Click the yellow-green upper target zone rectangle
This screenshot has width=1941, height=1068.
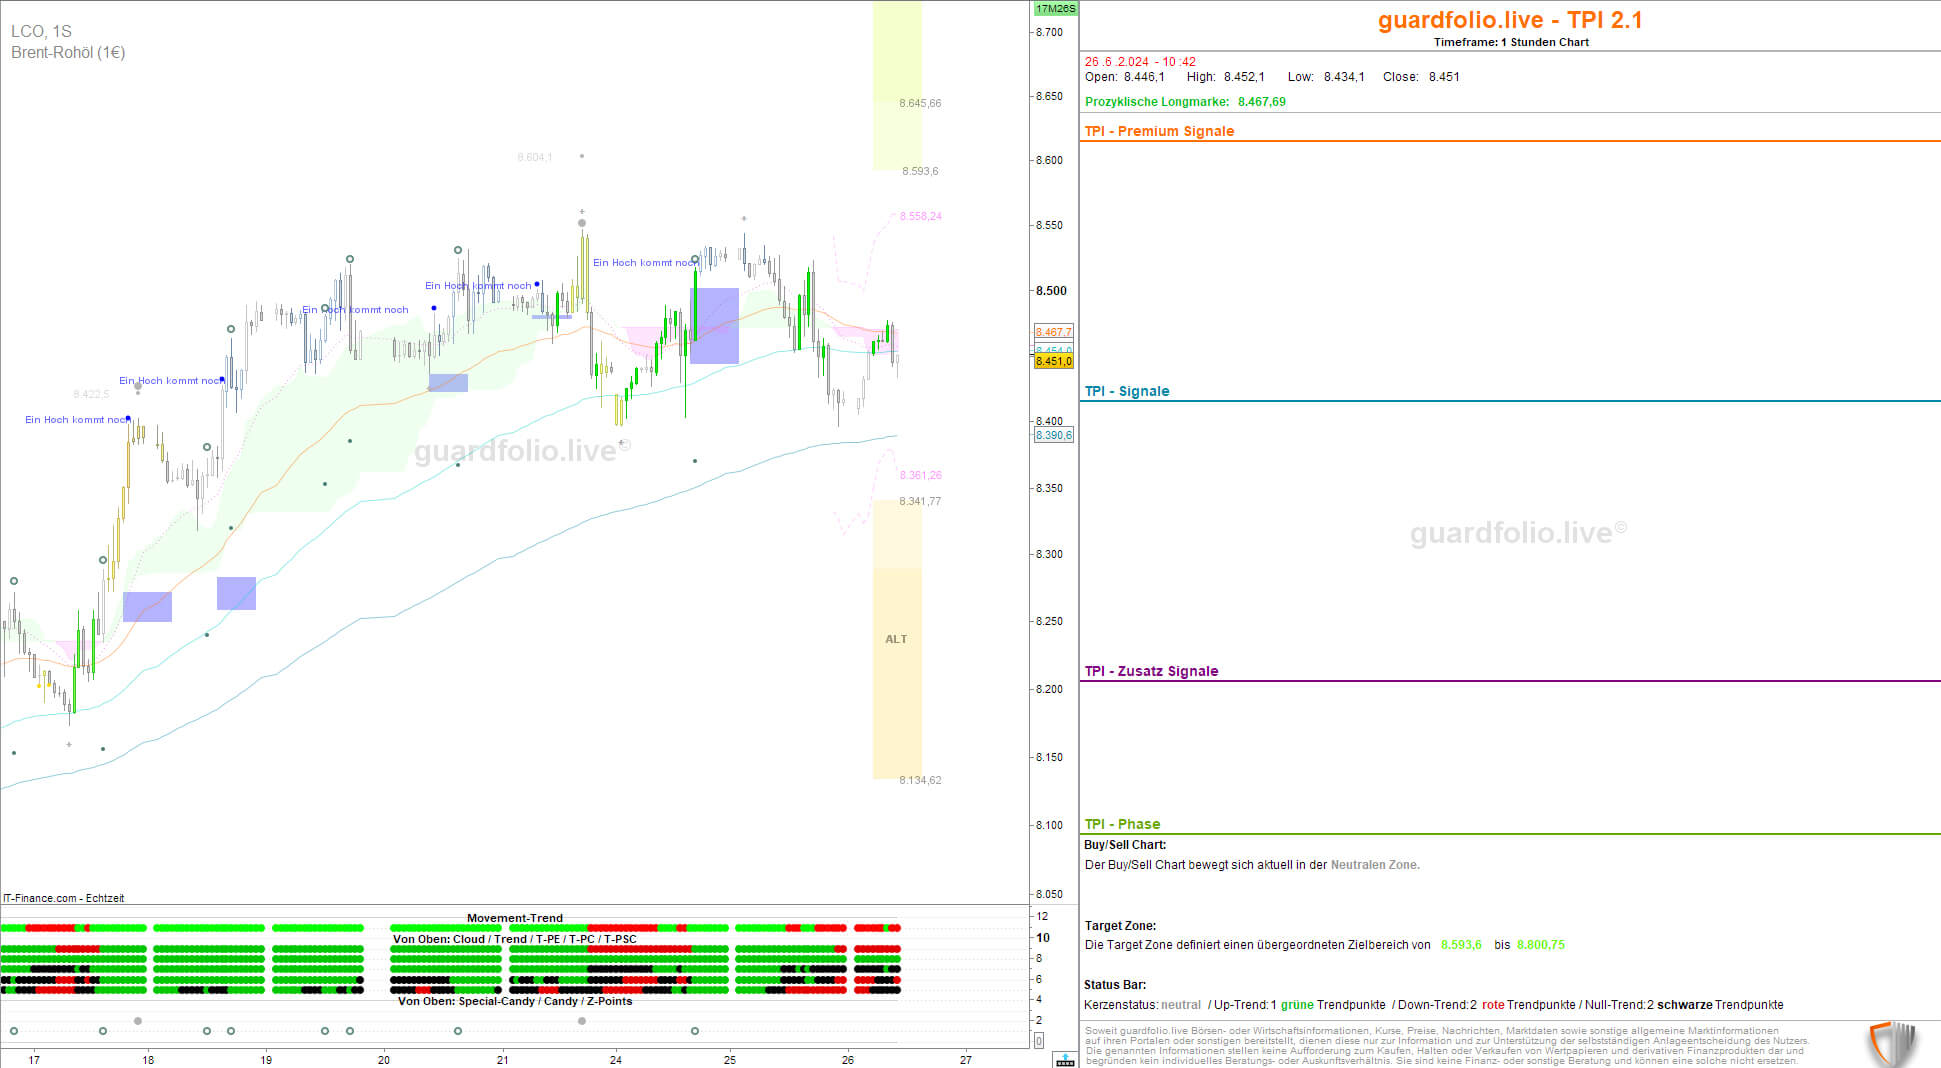click(x=897, y=86)
